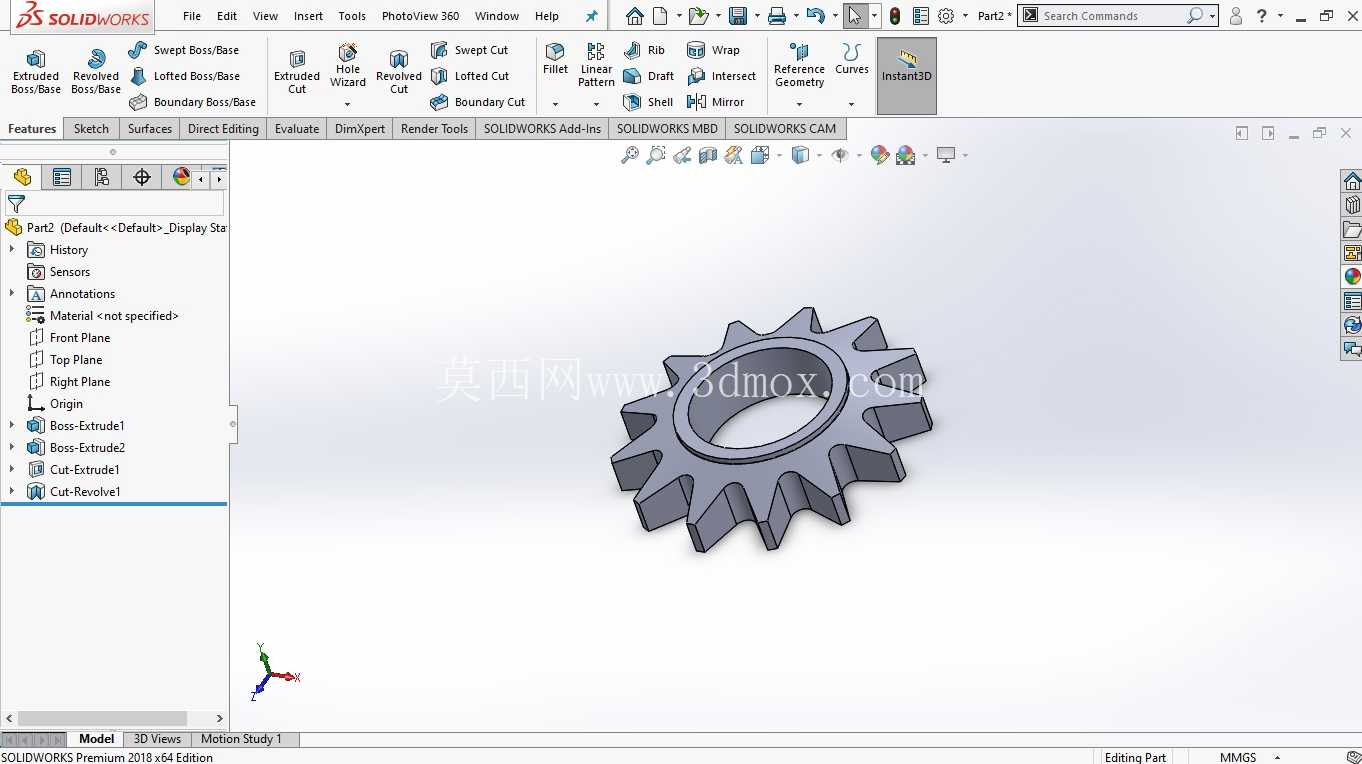
Task: Choose the Extruded Cut tool
Action: (297, 72)
